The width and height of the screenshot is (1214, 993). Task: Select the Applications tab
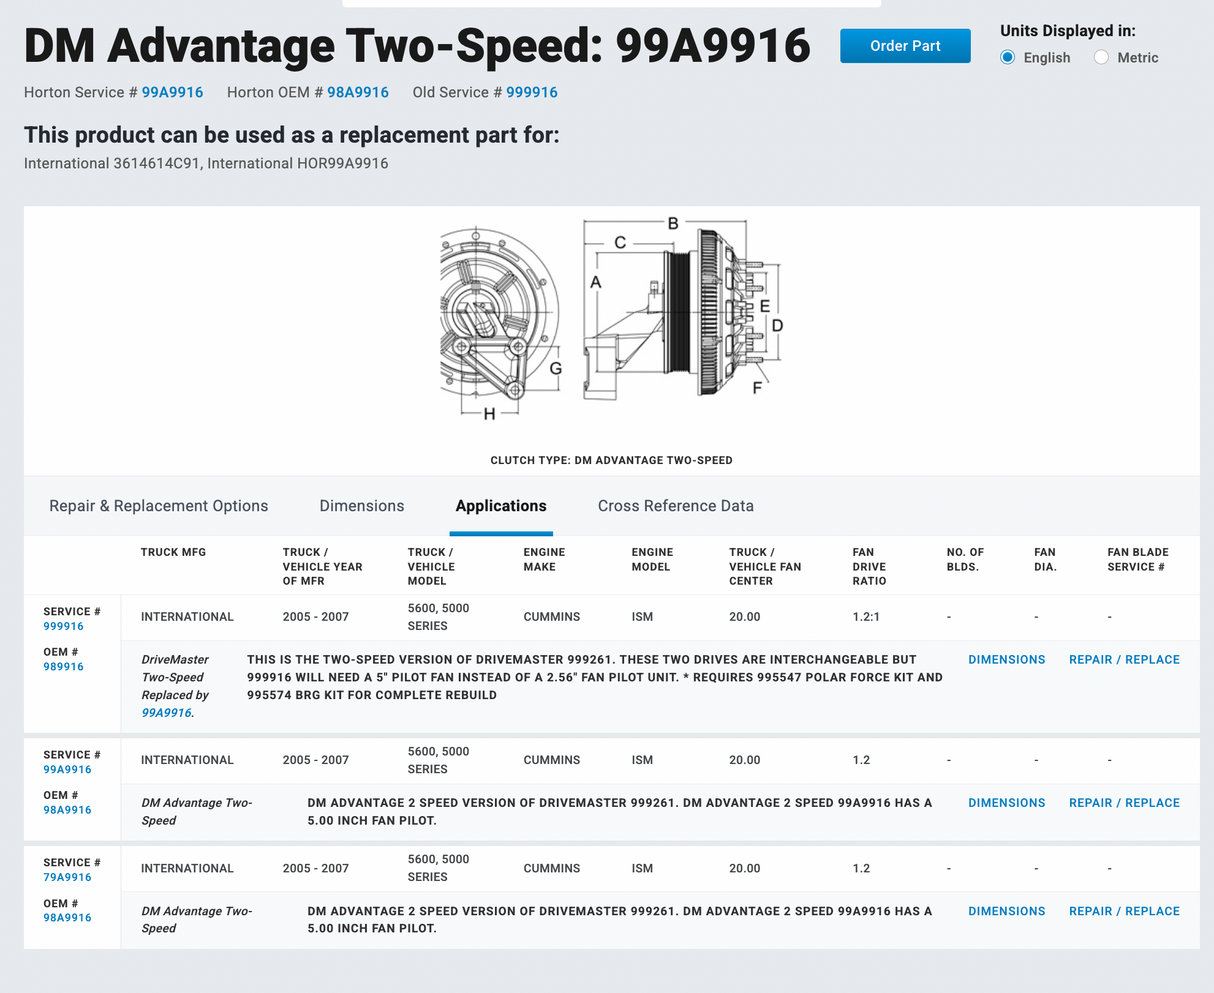coord(501,506)
